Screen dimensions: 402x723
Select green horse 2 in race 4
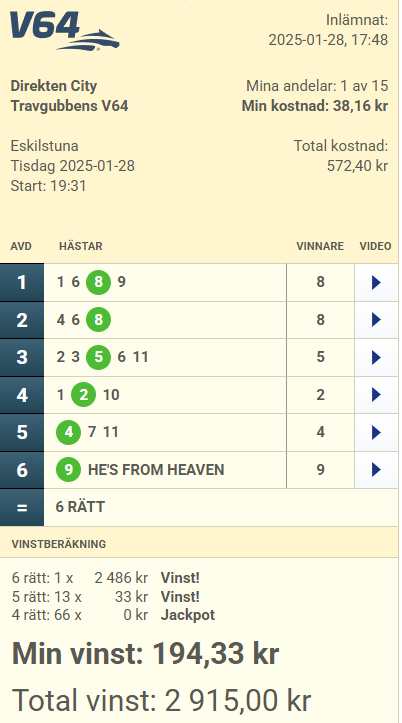(83, 395)
